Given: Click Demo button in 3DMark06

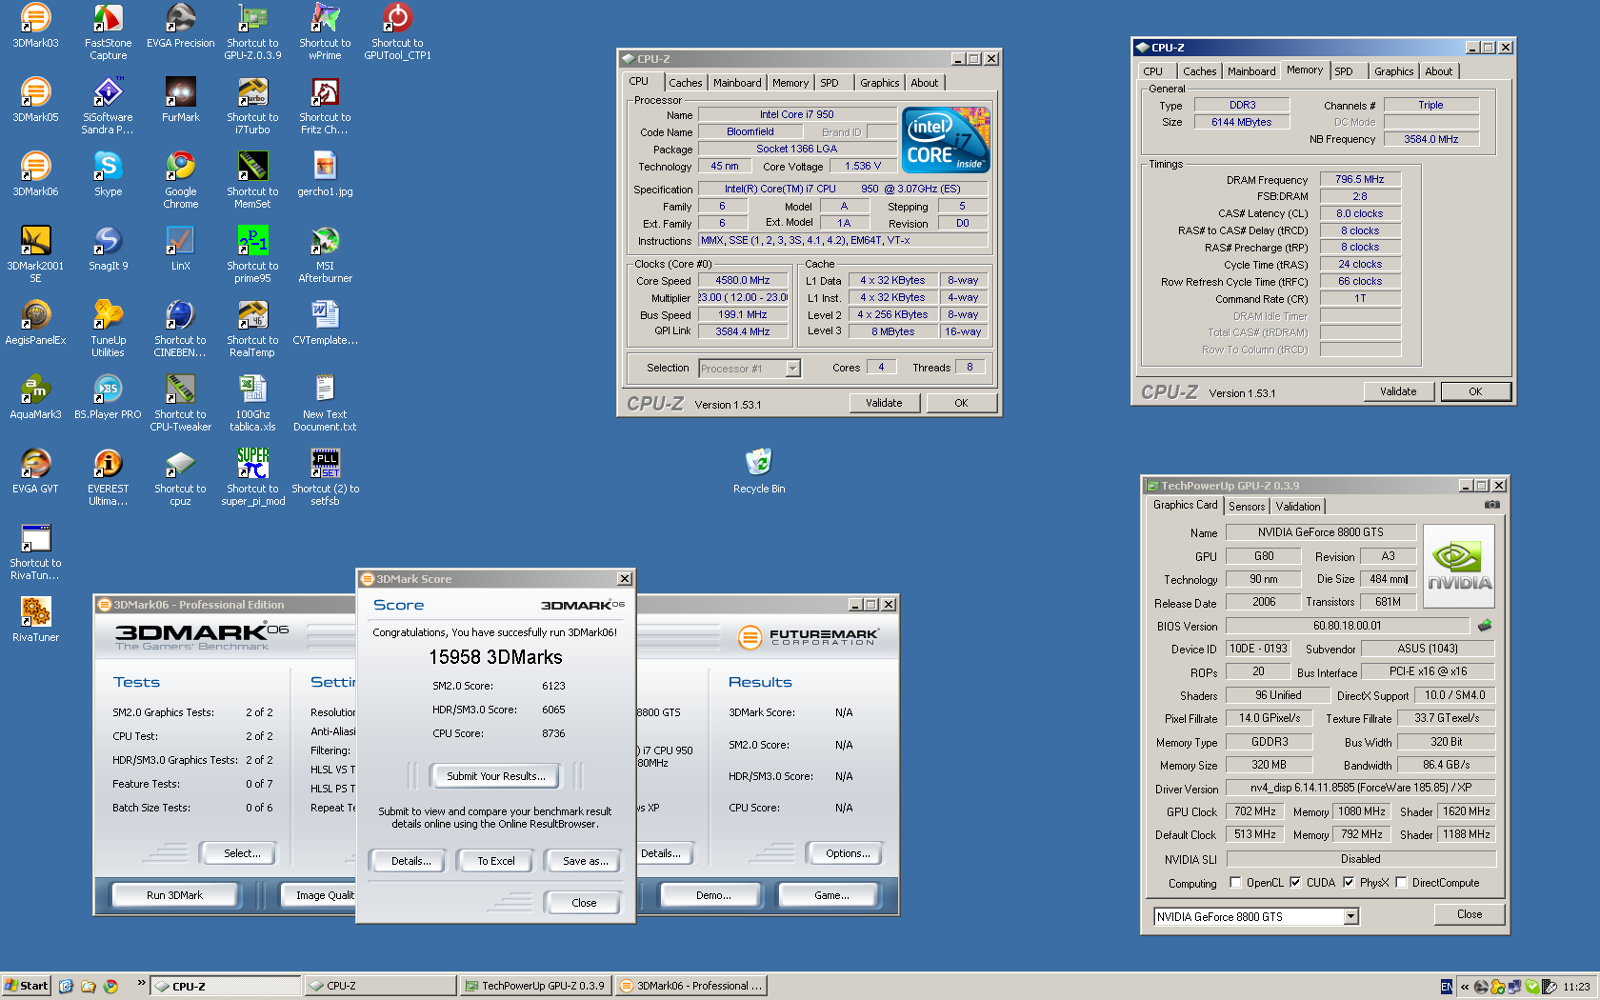Looking at the screenshot, I should (713, 895).
